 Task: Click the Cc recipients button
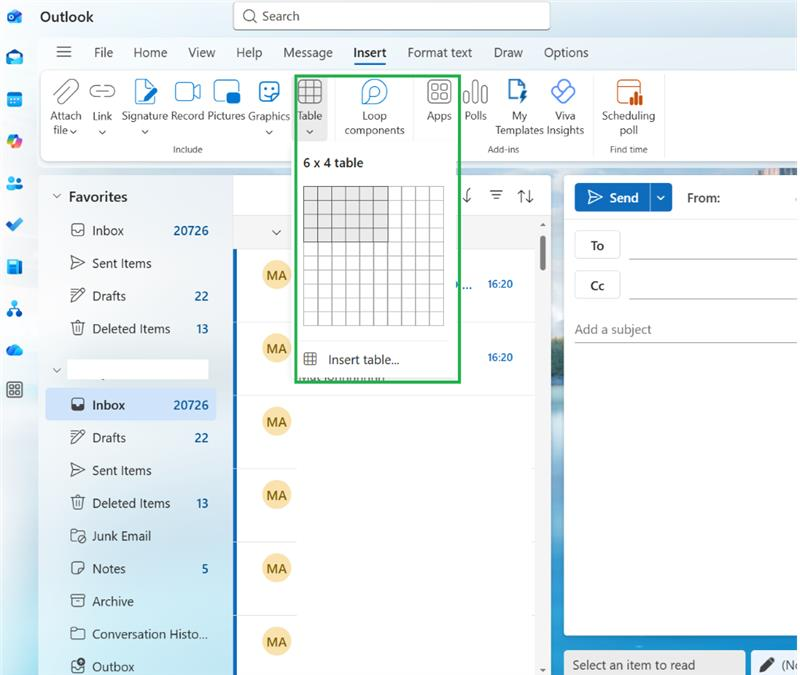597,285
